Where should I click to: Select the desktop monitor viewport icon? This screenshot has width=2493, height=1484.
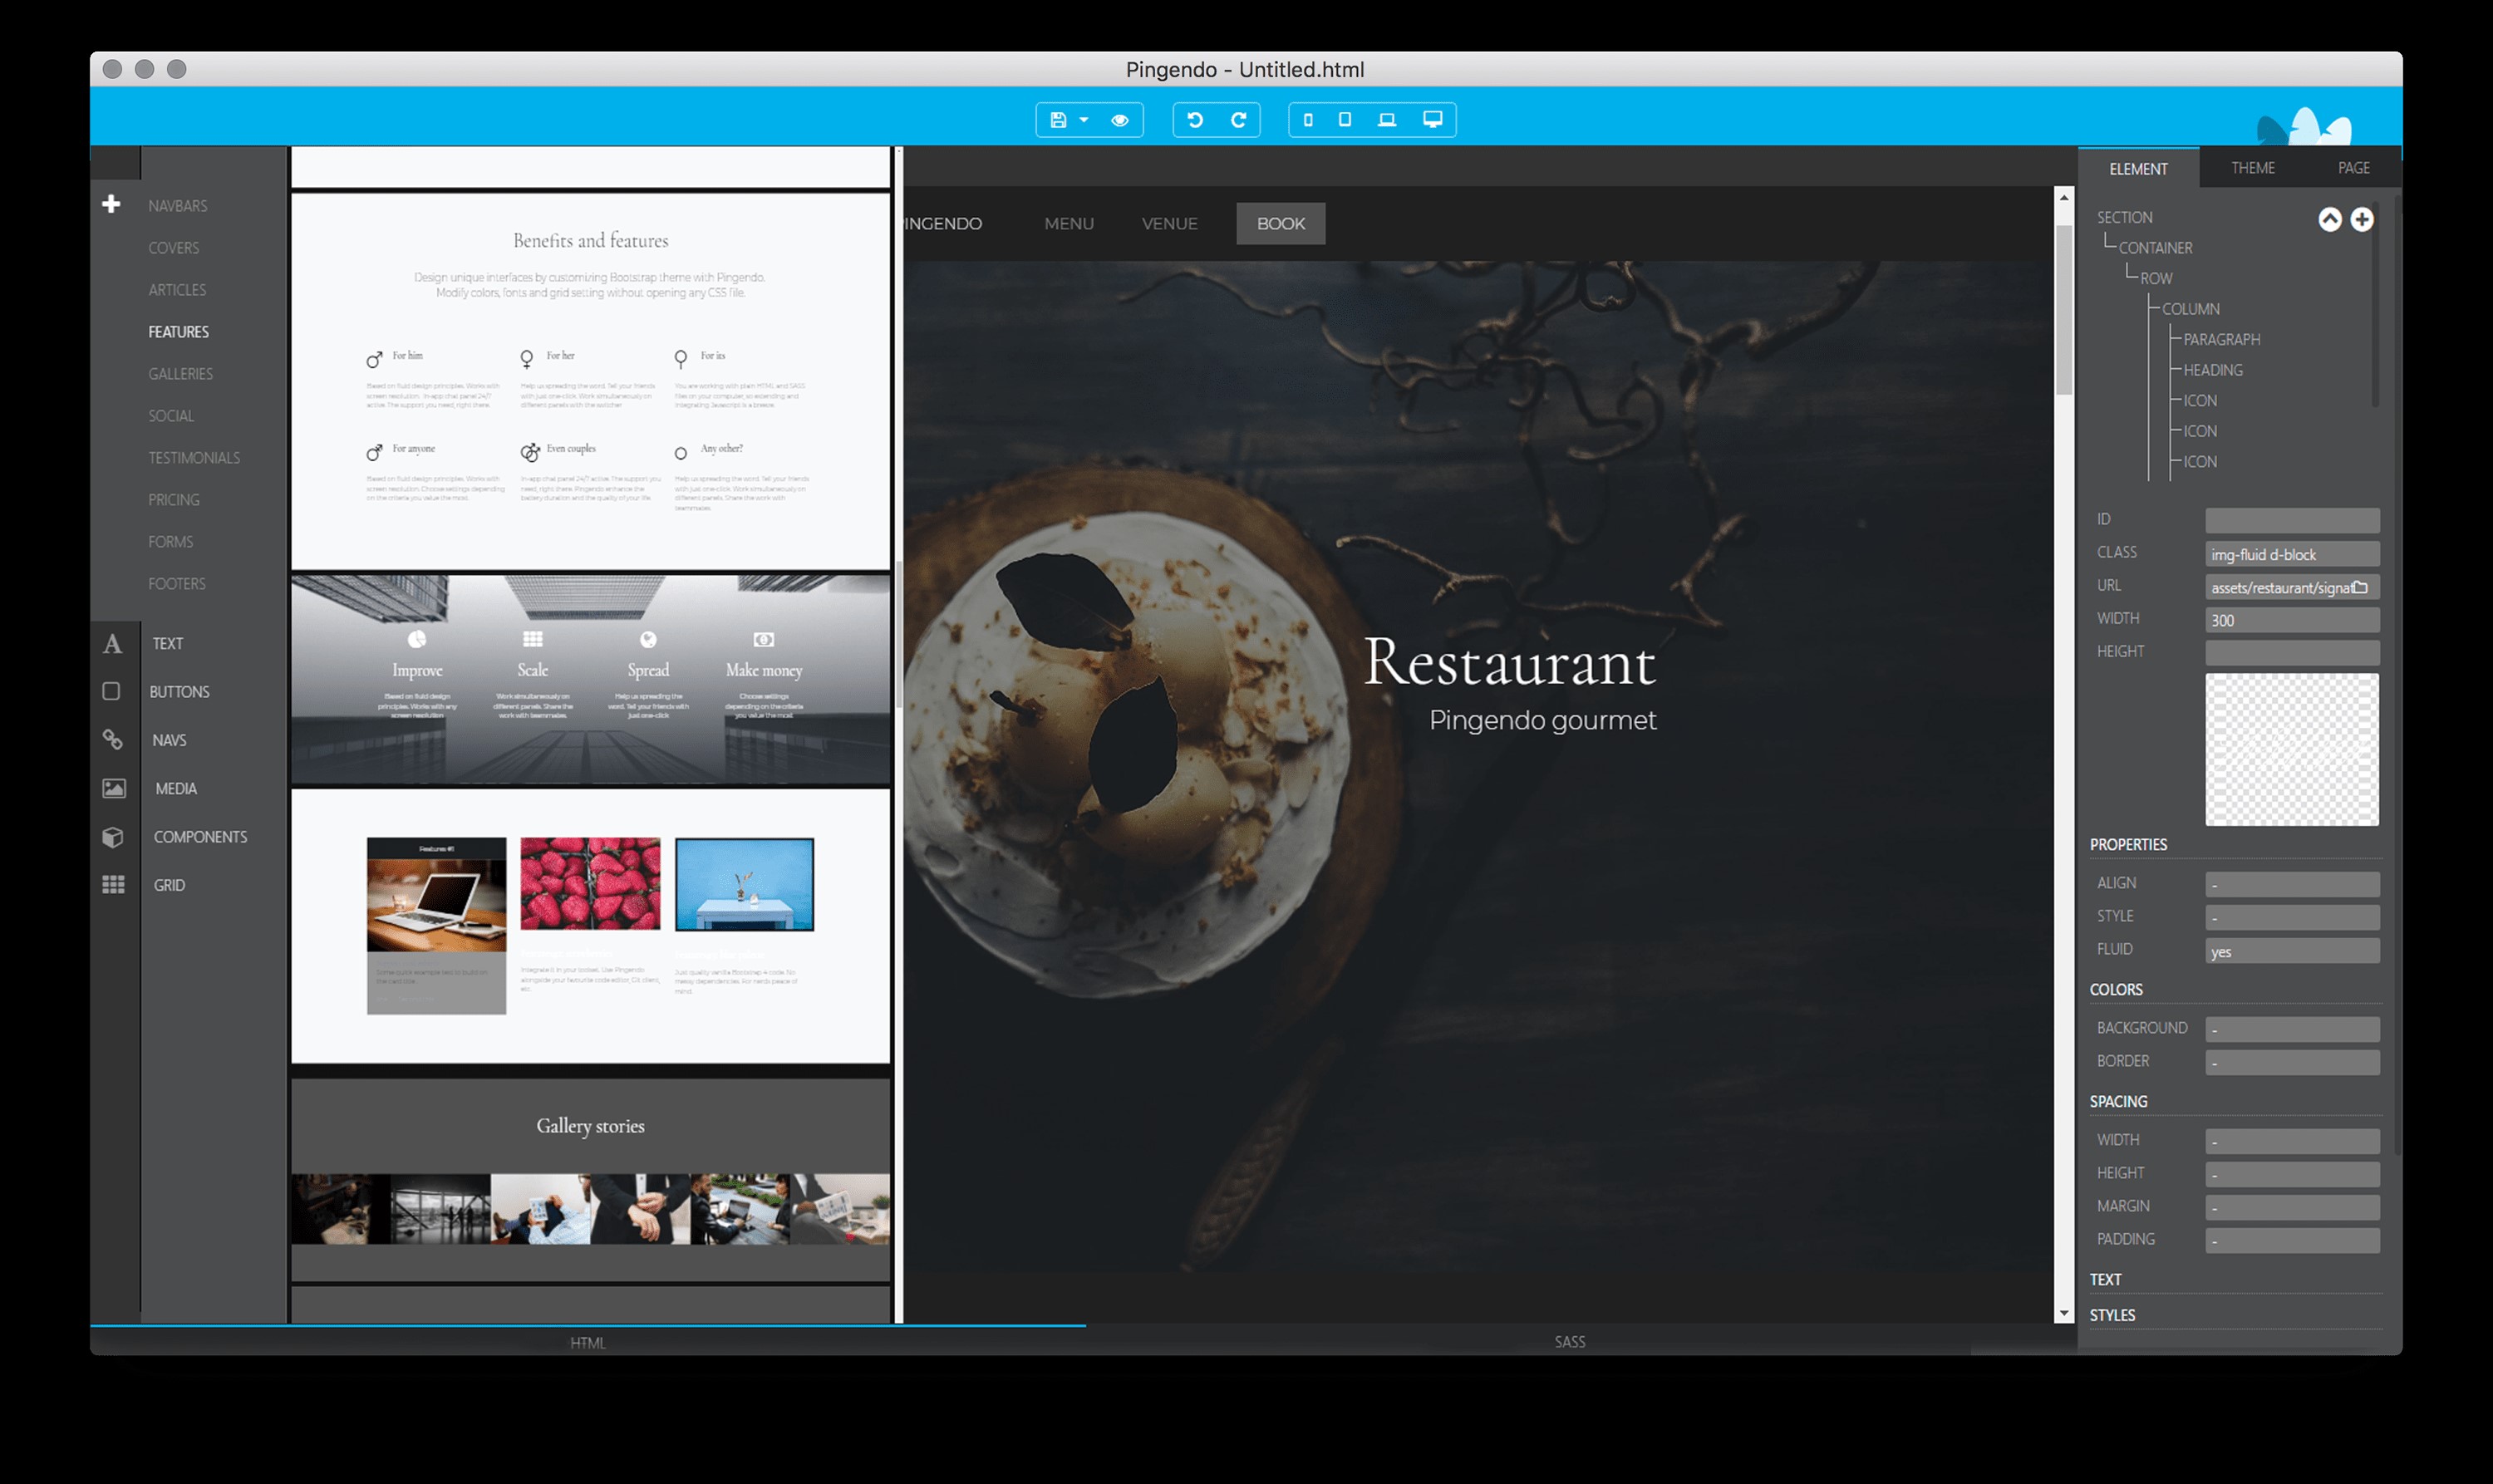[x=1433, y=120]
